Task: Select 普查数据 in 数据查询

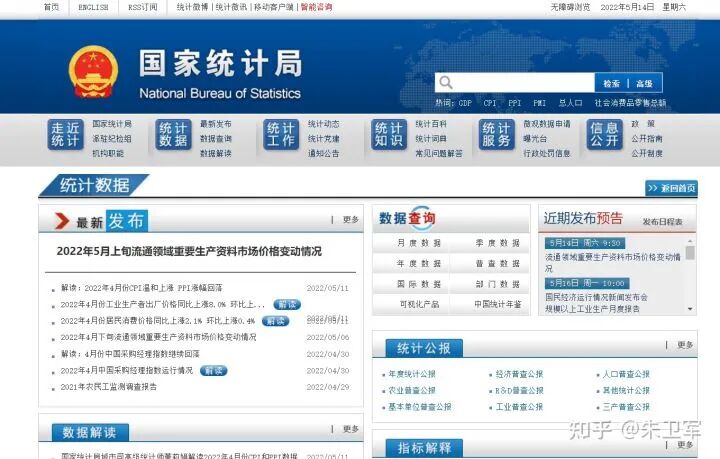Action: 498,263
